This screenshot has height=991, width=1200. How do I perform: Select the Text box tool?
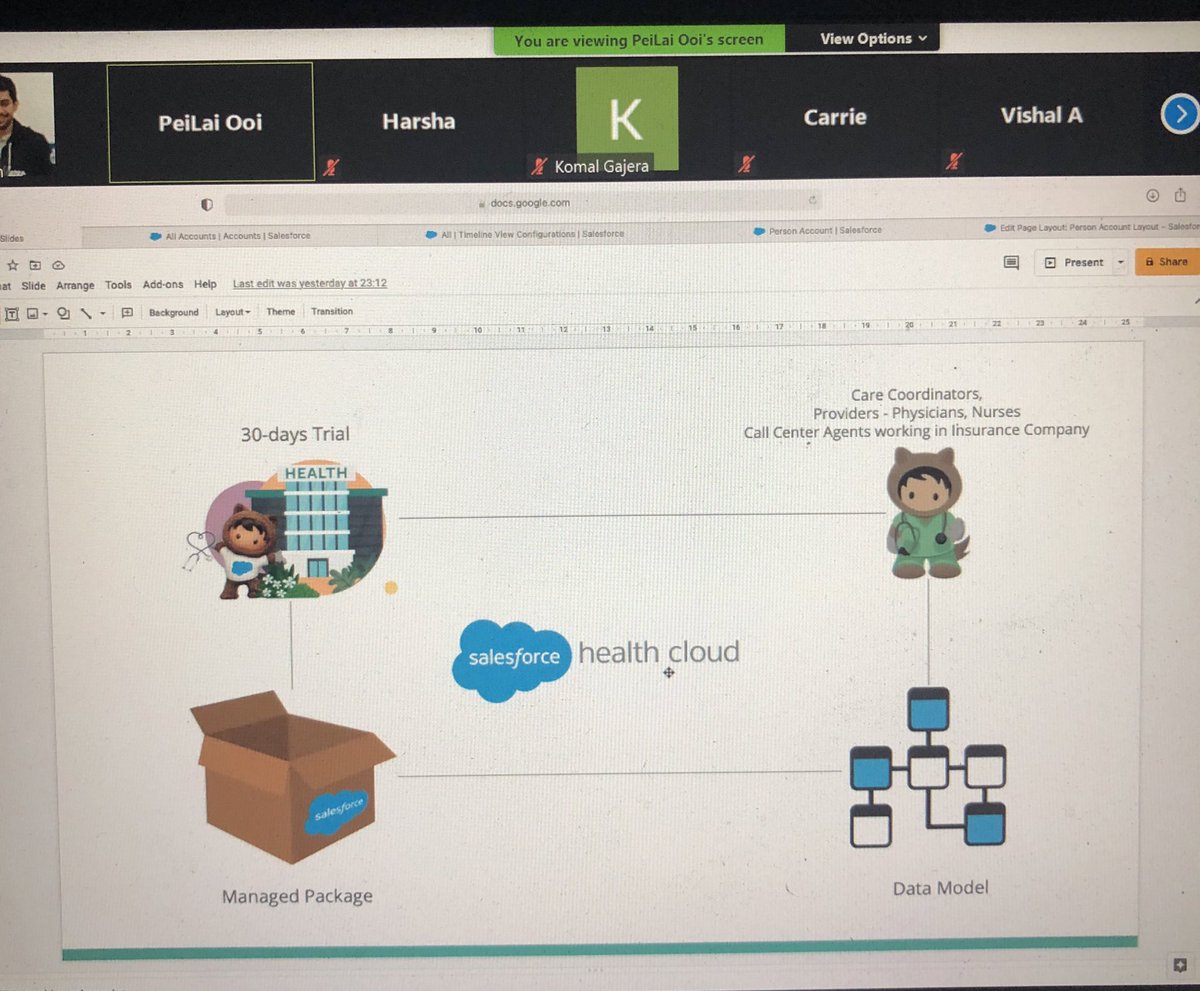pyautogui.click(x=13, y=313)
